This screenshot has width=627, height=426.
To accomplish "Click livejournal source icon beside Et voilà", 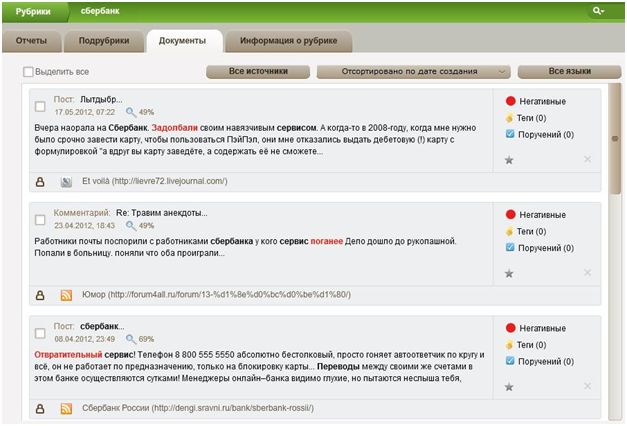I will (66, 182).
